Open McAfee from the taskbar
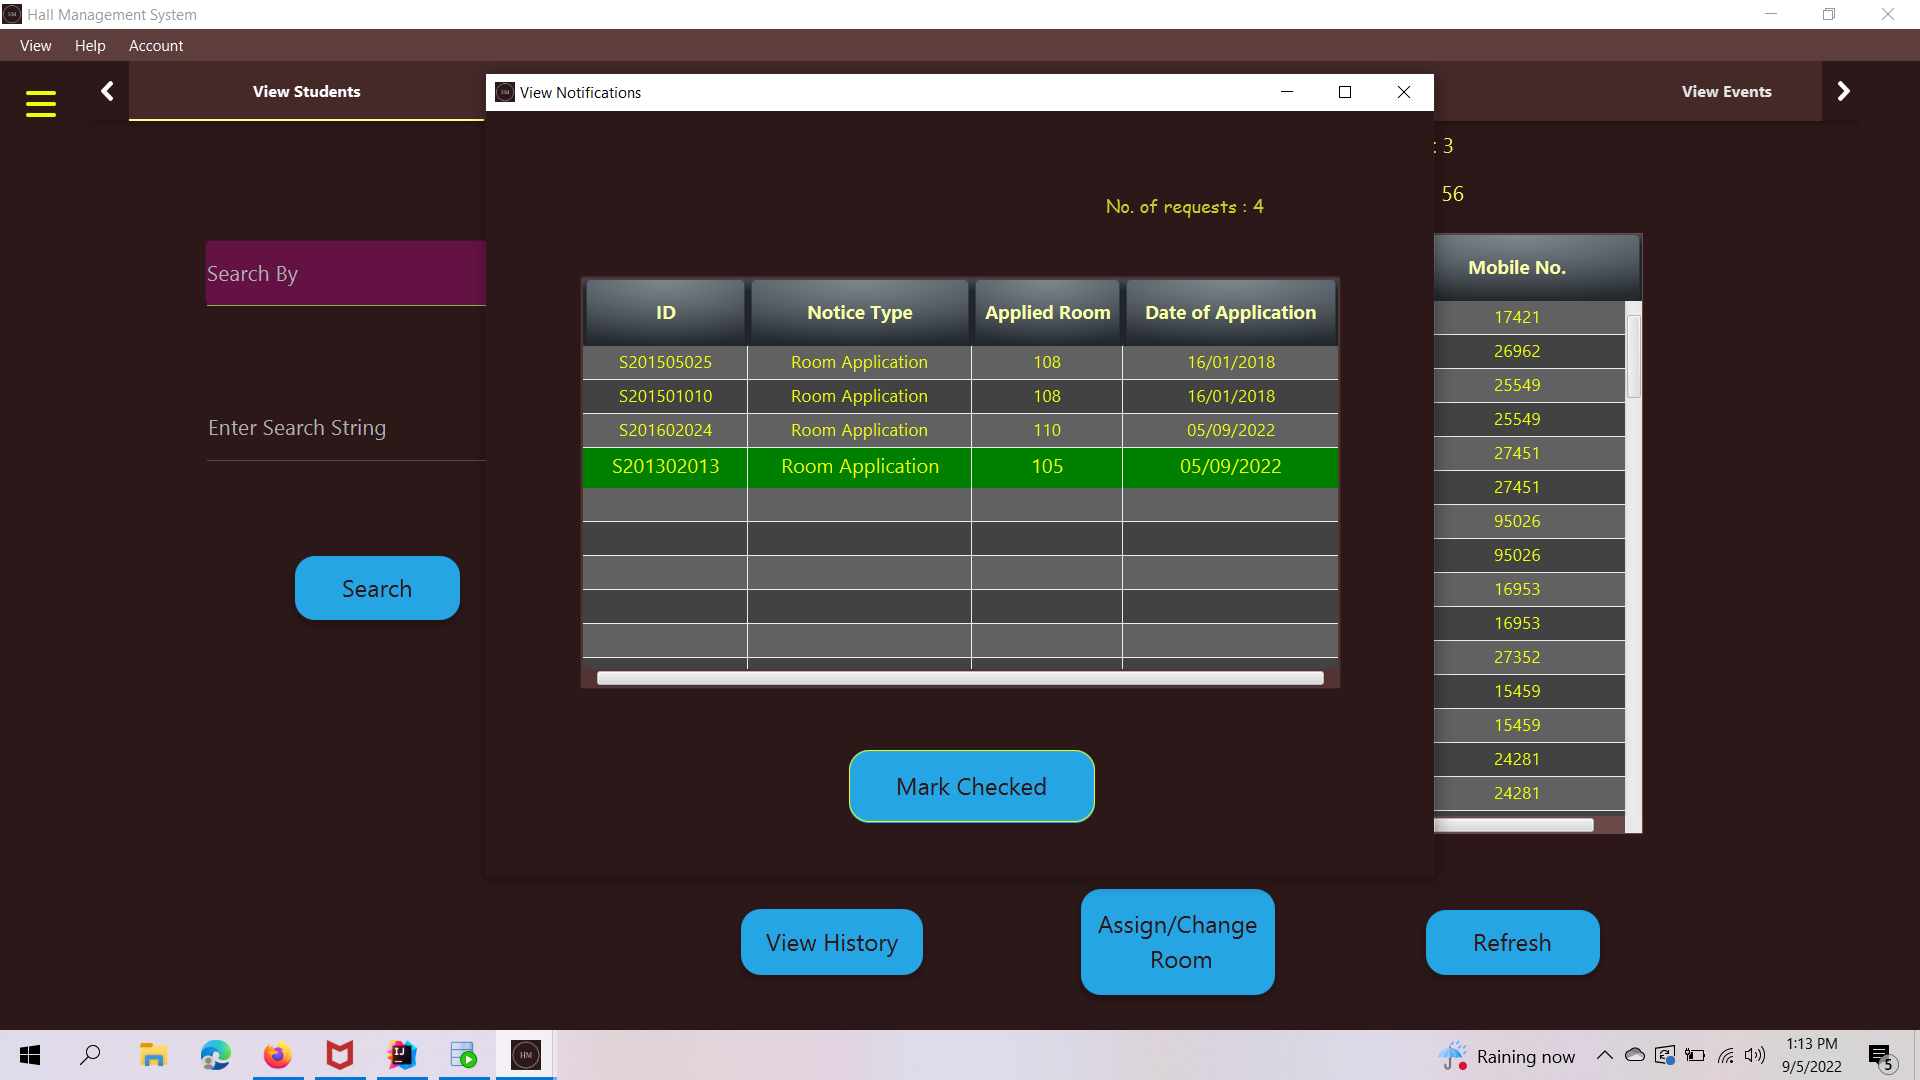The width and height of the screenshot is (1920, 1080). click(340, 1055)
